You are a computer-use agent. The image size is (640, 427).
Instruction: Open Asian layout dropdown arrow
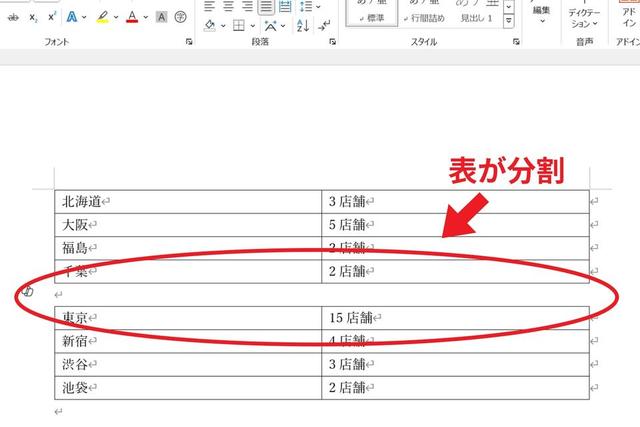pyautogui.click(x=283, y=26)
